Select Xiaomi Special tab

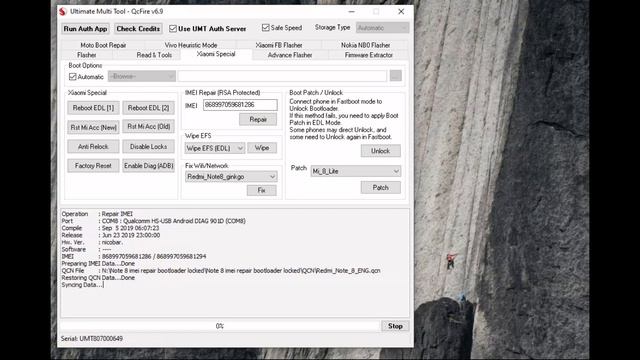click(216, 54)
